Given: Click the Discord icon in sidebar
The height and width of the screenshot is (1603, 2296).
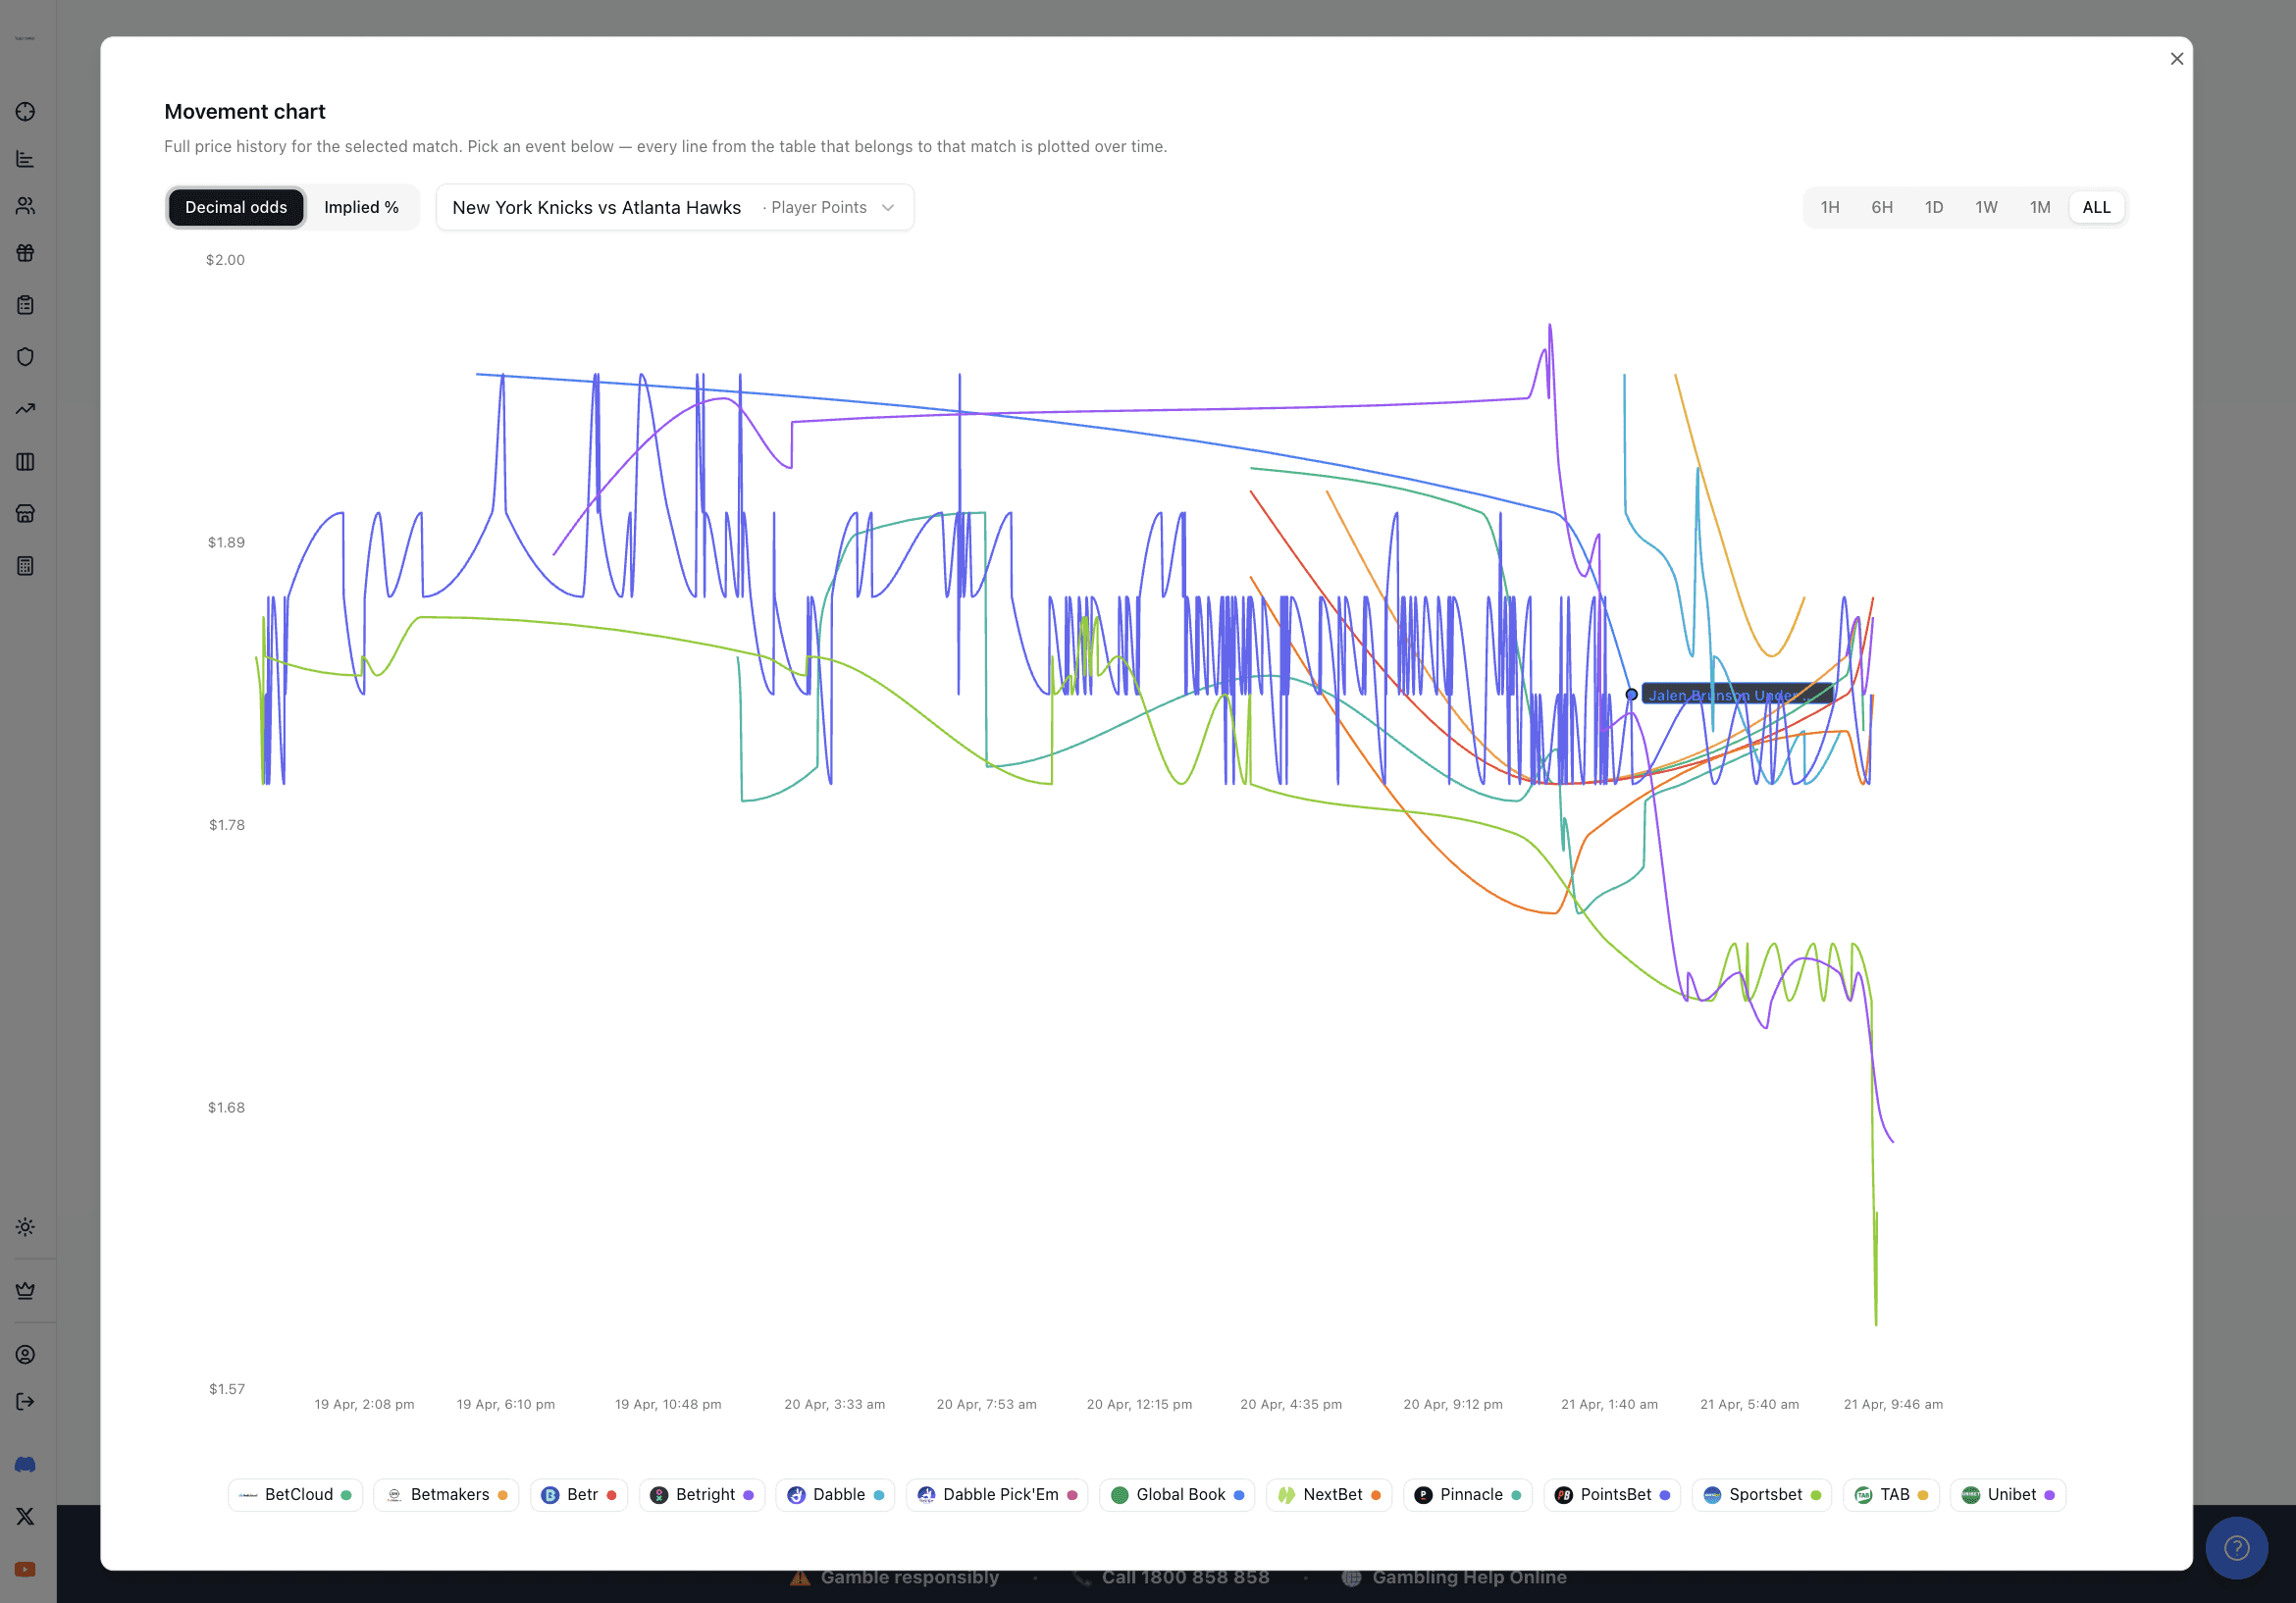Looking at the screenshot, I should [26, 1464].
